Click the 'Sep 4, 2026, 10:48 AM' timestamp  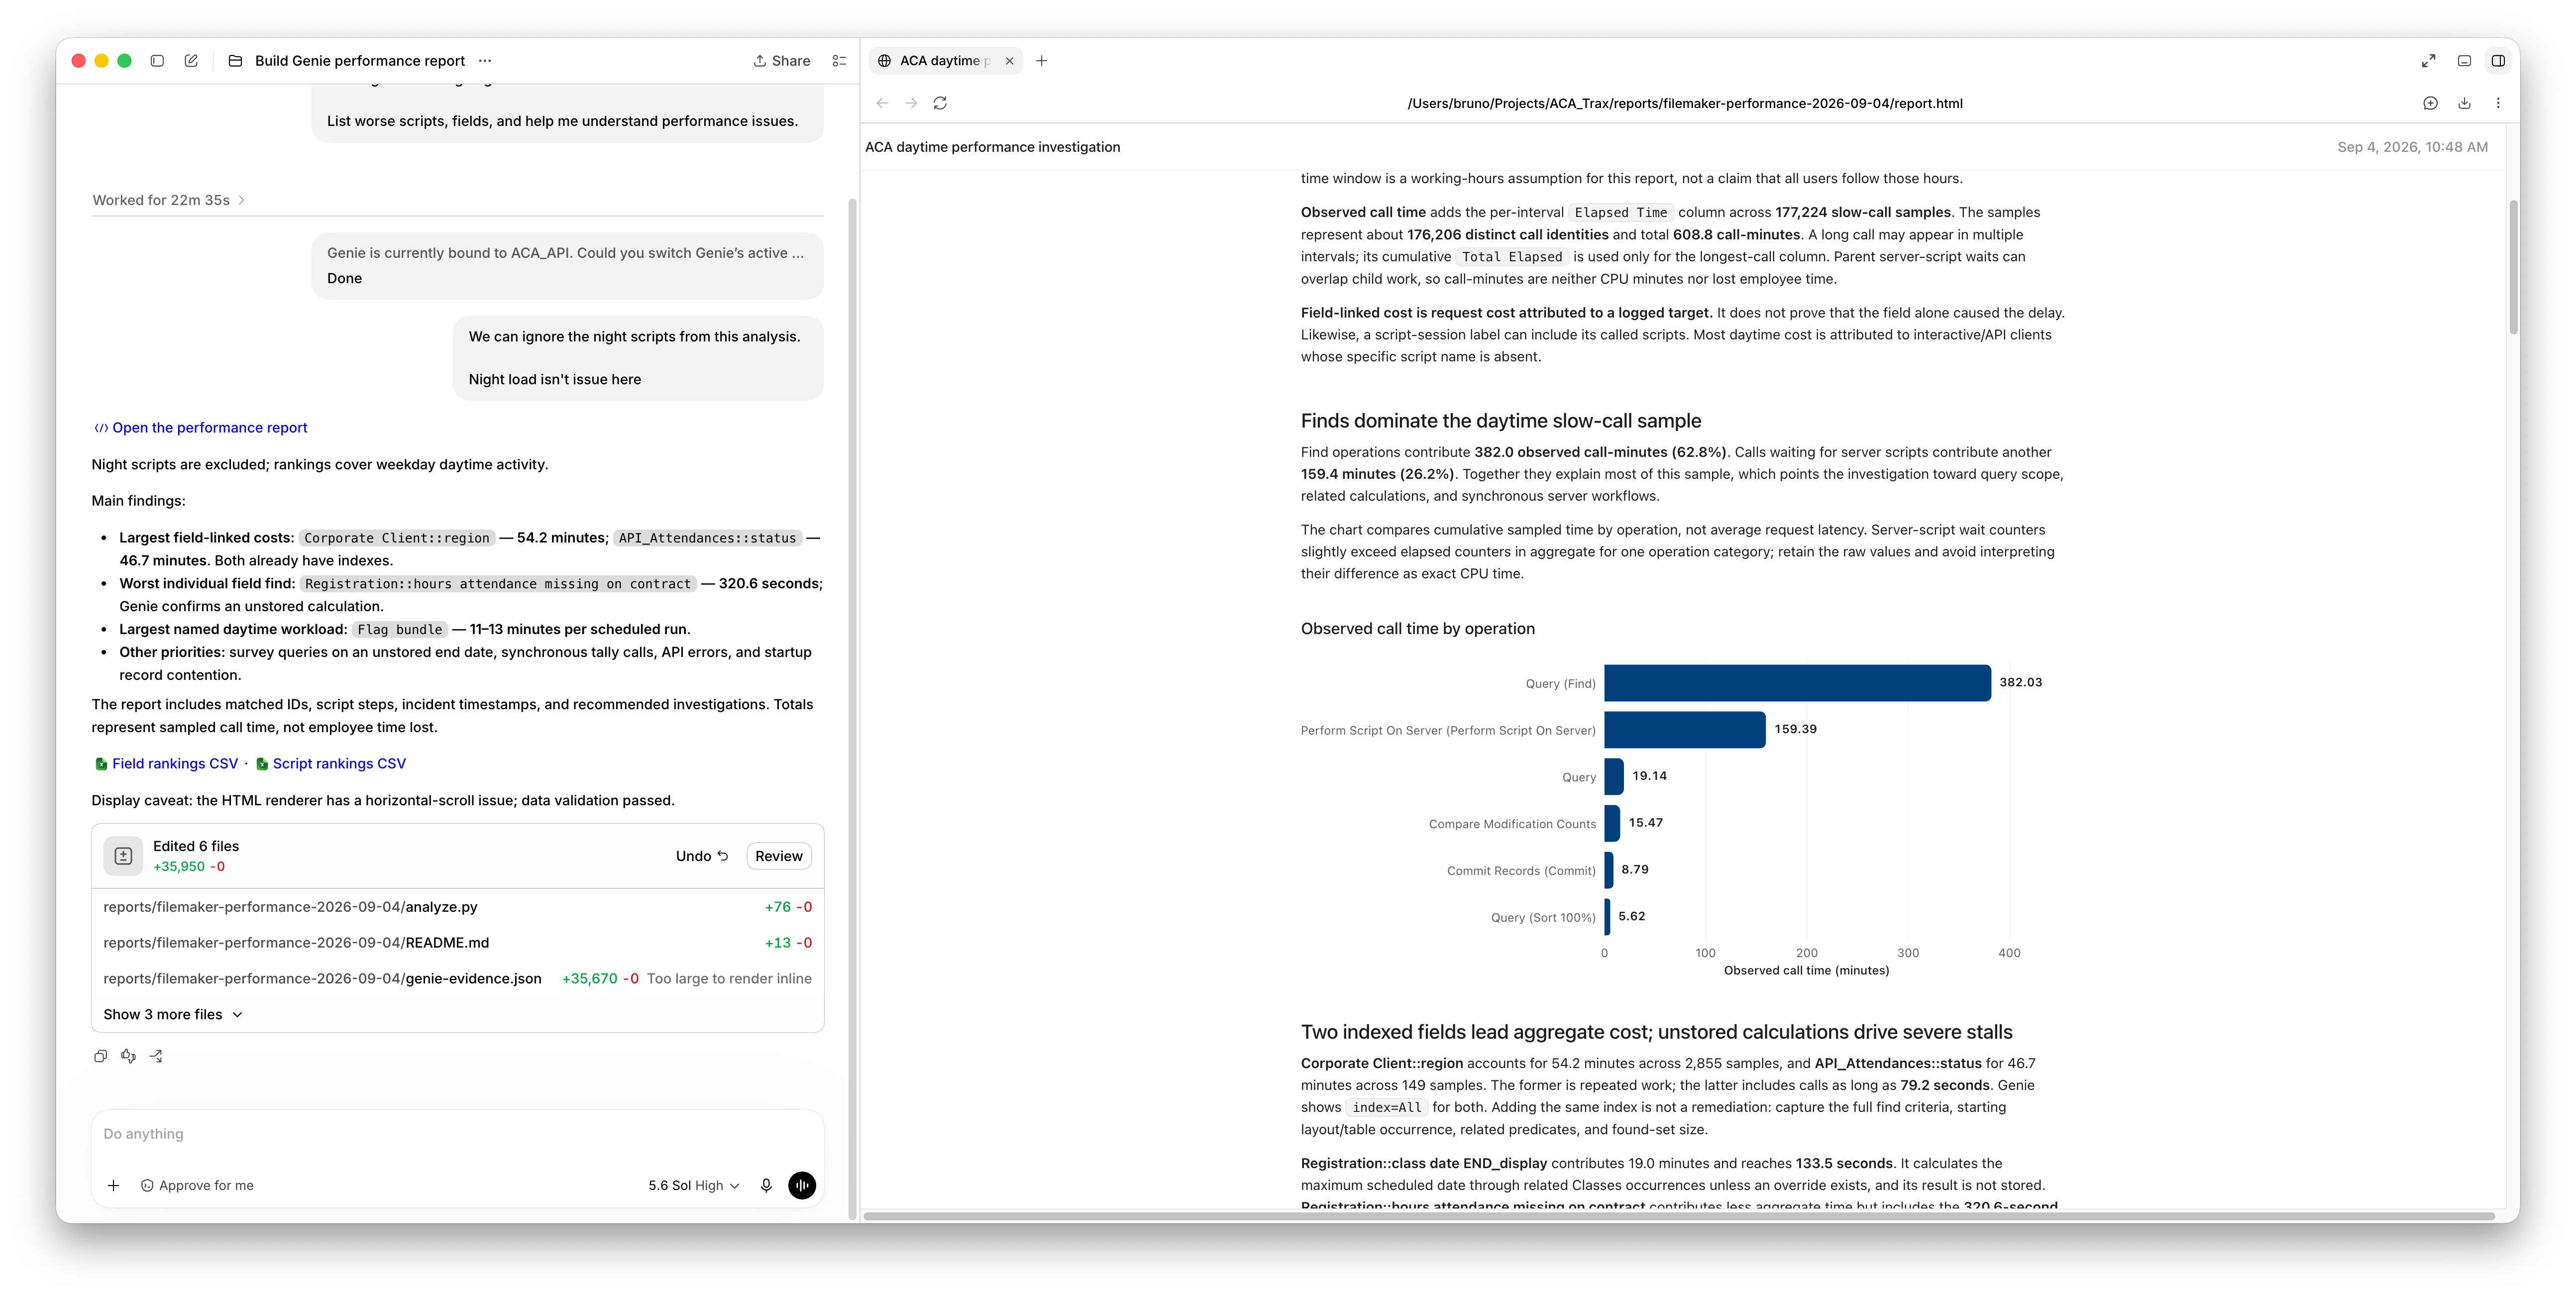(x=2412, y=147)
